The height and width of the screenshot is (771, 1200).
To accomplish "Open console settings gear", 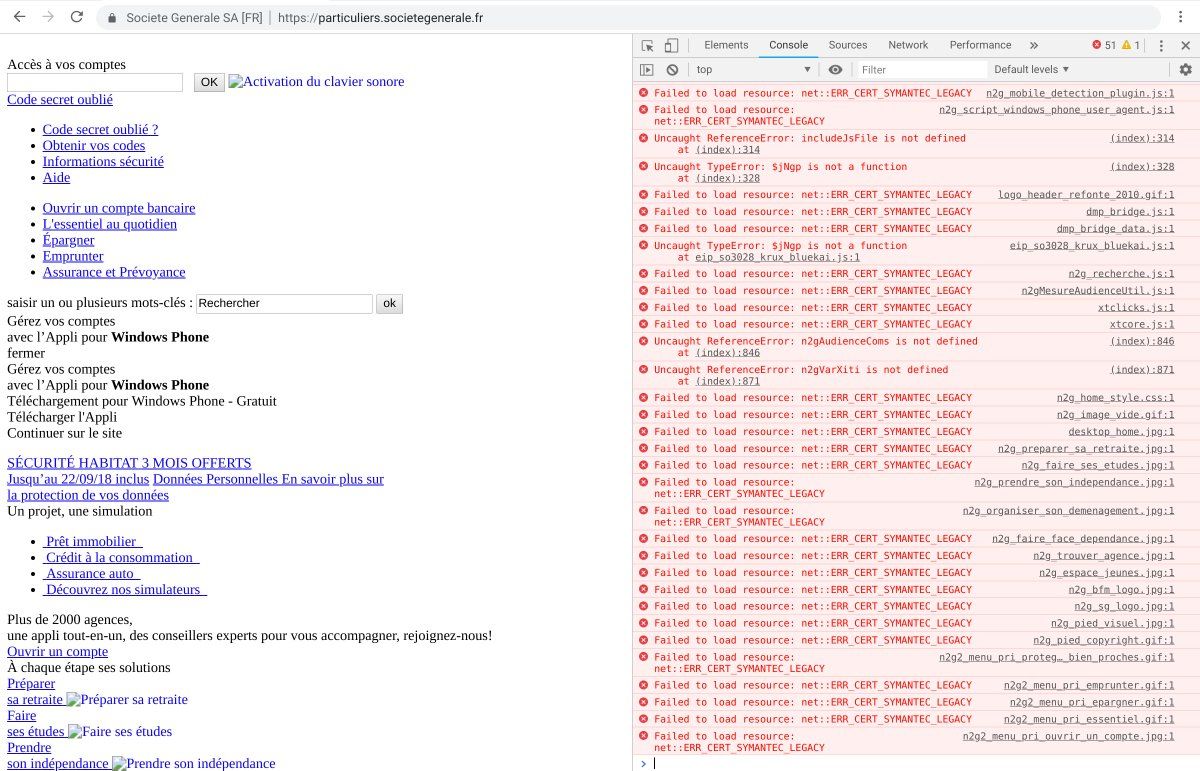I will tap(1185, 70).
